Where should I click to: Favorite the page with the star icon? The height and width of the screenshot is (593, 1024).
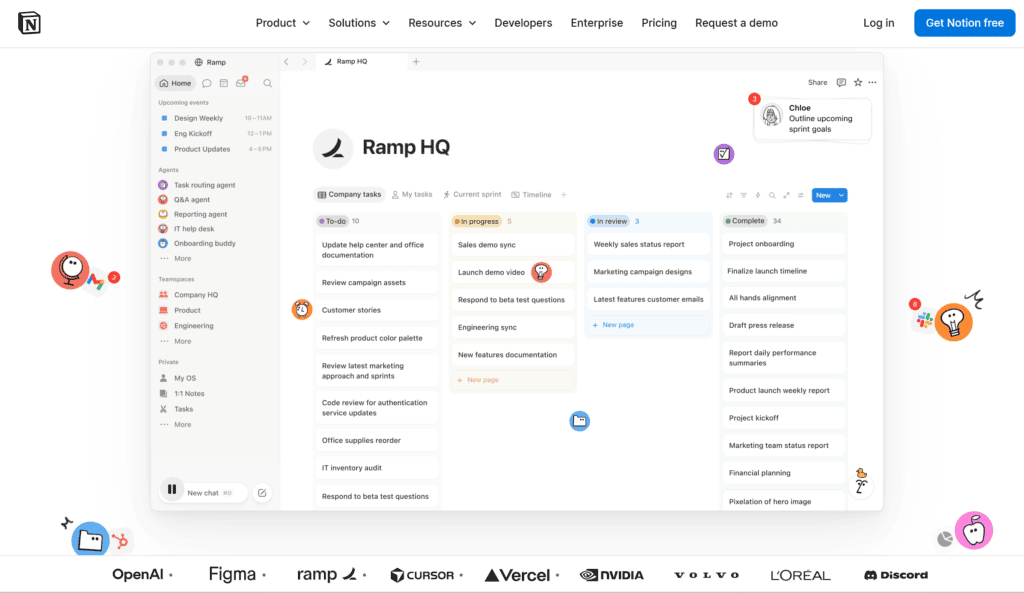858,82
